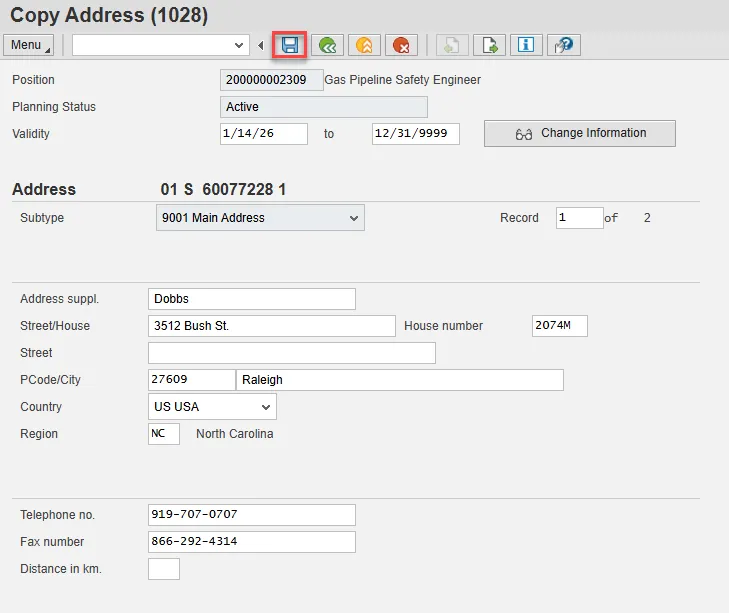Expand the command field dropdown
This screenshot has width=729, height=613.
[x=239, y=46]
